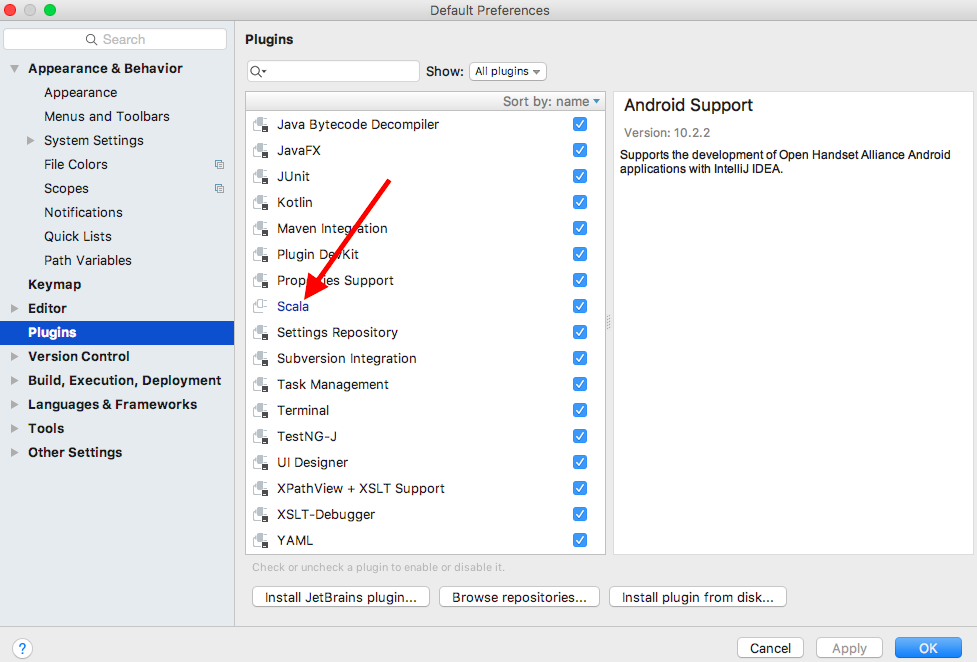977x662 pixels.
Task: Click the Scala plugin icon
Action: pos(260,306)
